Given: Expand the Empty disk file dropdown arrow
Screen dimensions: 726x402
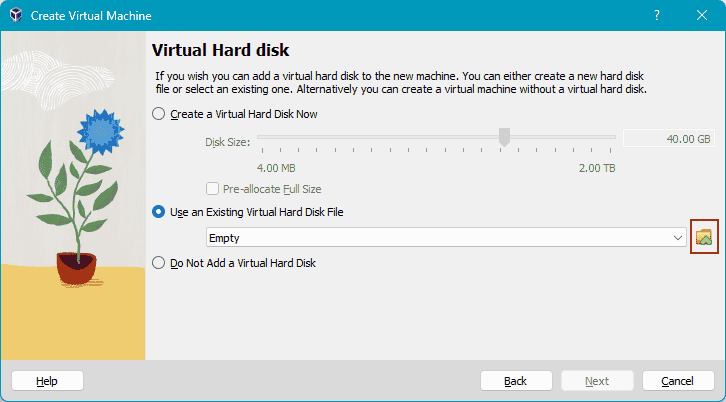Looking at the screenshot, I should [x=677, y=238].
